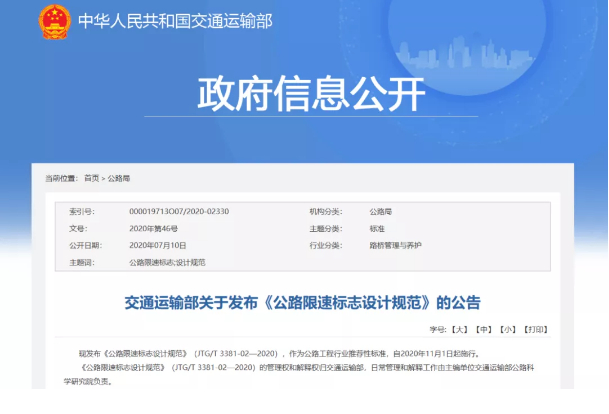Screen dimensions: 609x414
Task: Click the article title 交通运输部关于发布…的公告
Action: point(303,303)
